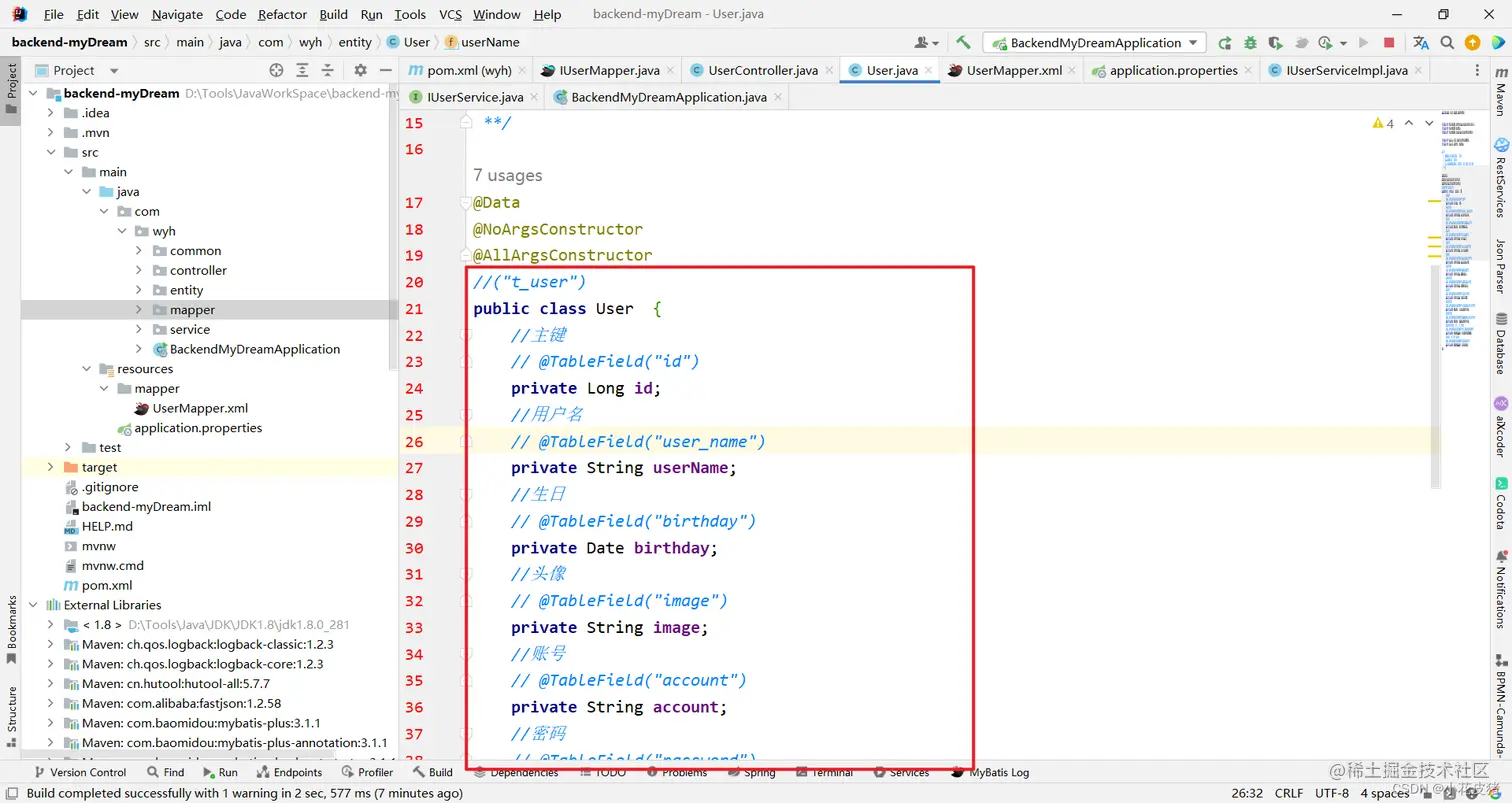
Task: Open the Notifications side panel
Action: pos(1500,591)
